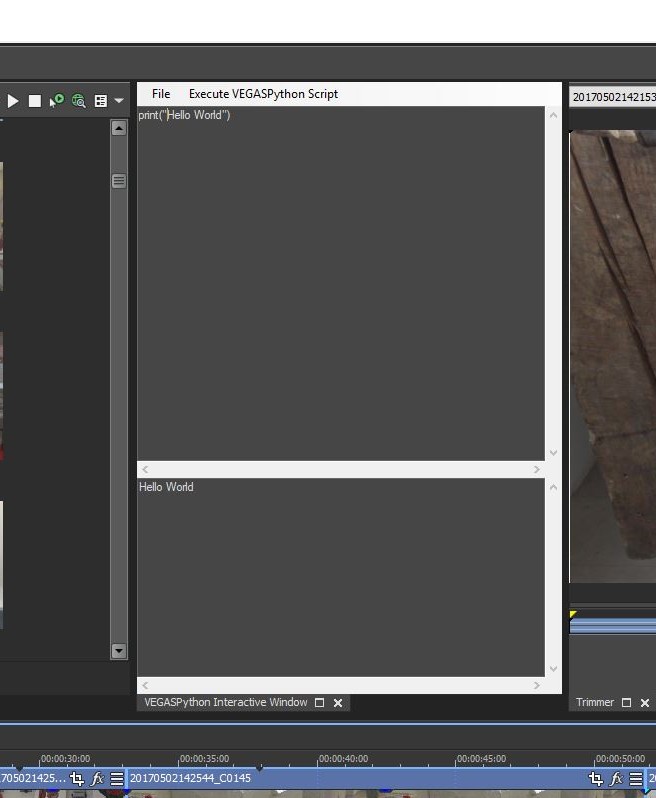Expand the Views dropdown arrow
This screenshot has width=656, height=798.
tap(119, 101)
